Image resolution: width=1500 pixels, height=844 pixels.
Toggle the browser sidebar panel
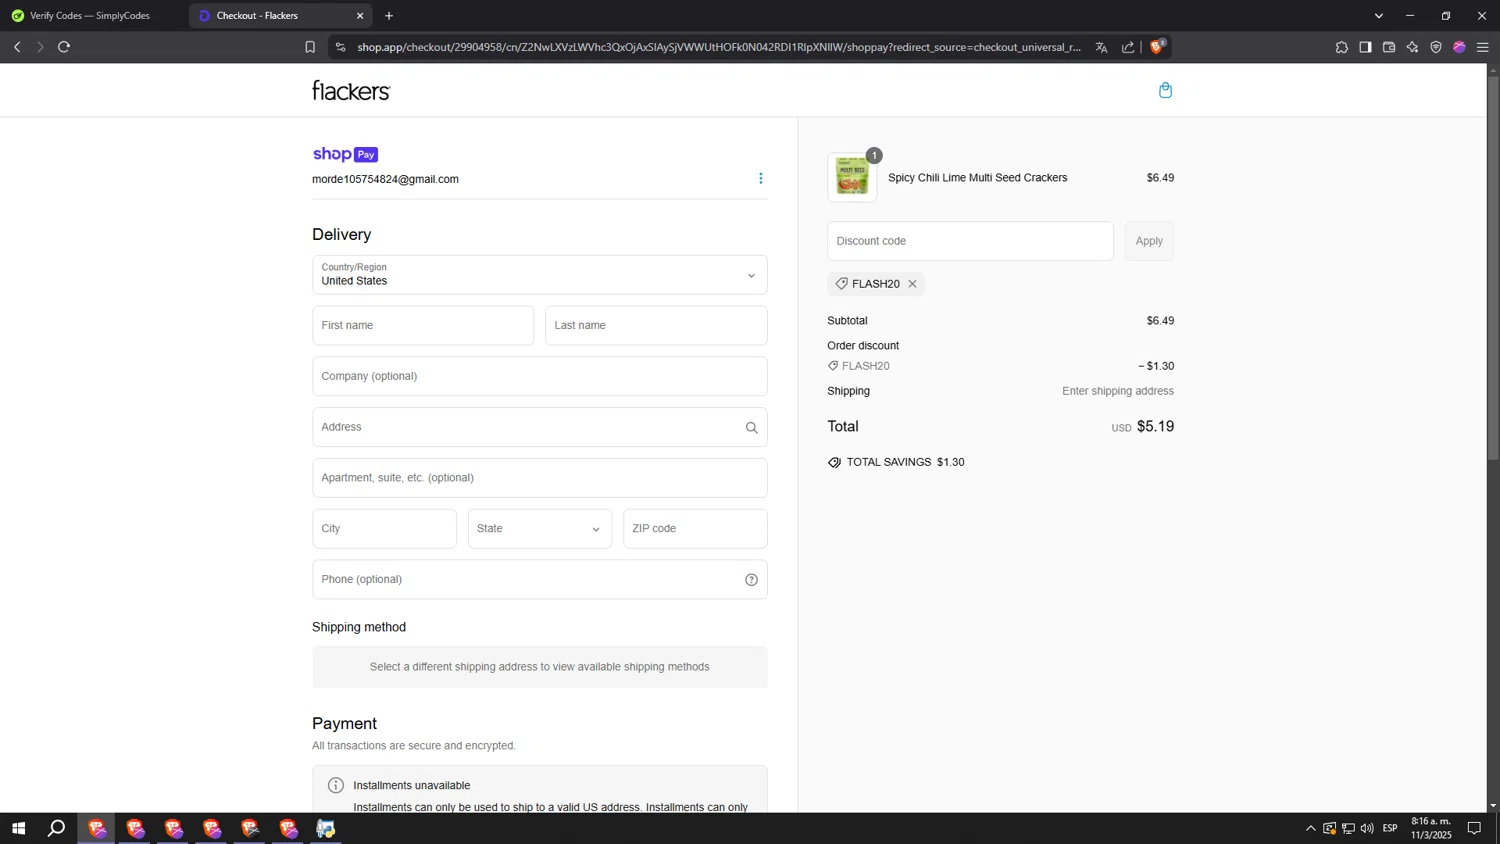pos(1365,47)
